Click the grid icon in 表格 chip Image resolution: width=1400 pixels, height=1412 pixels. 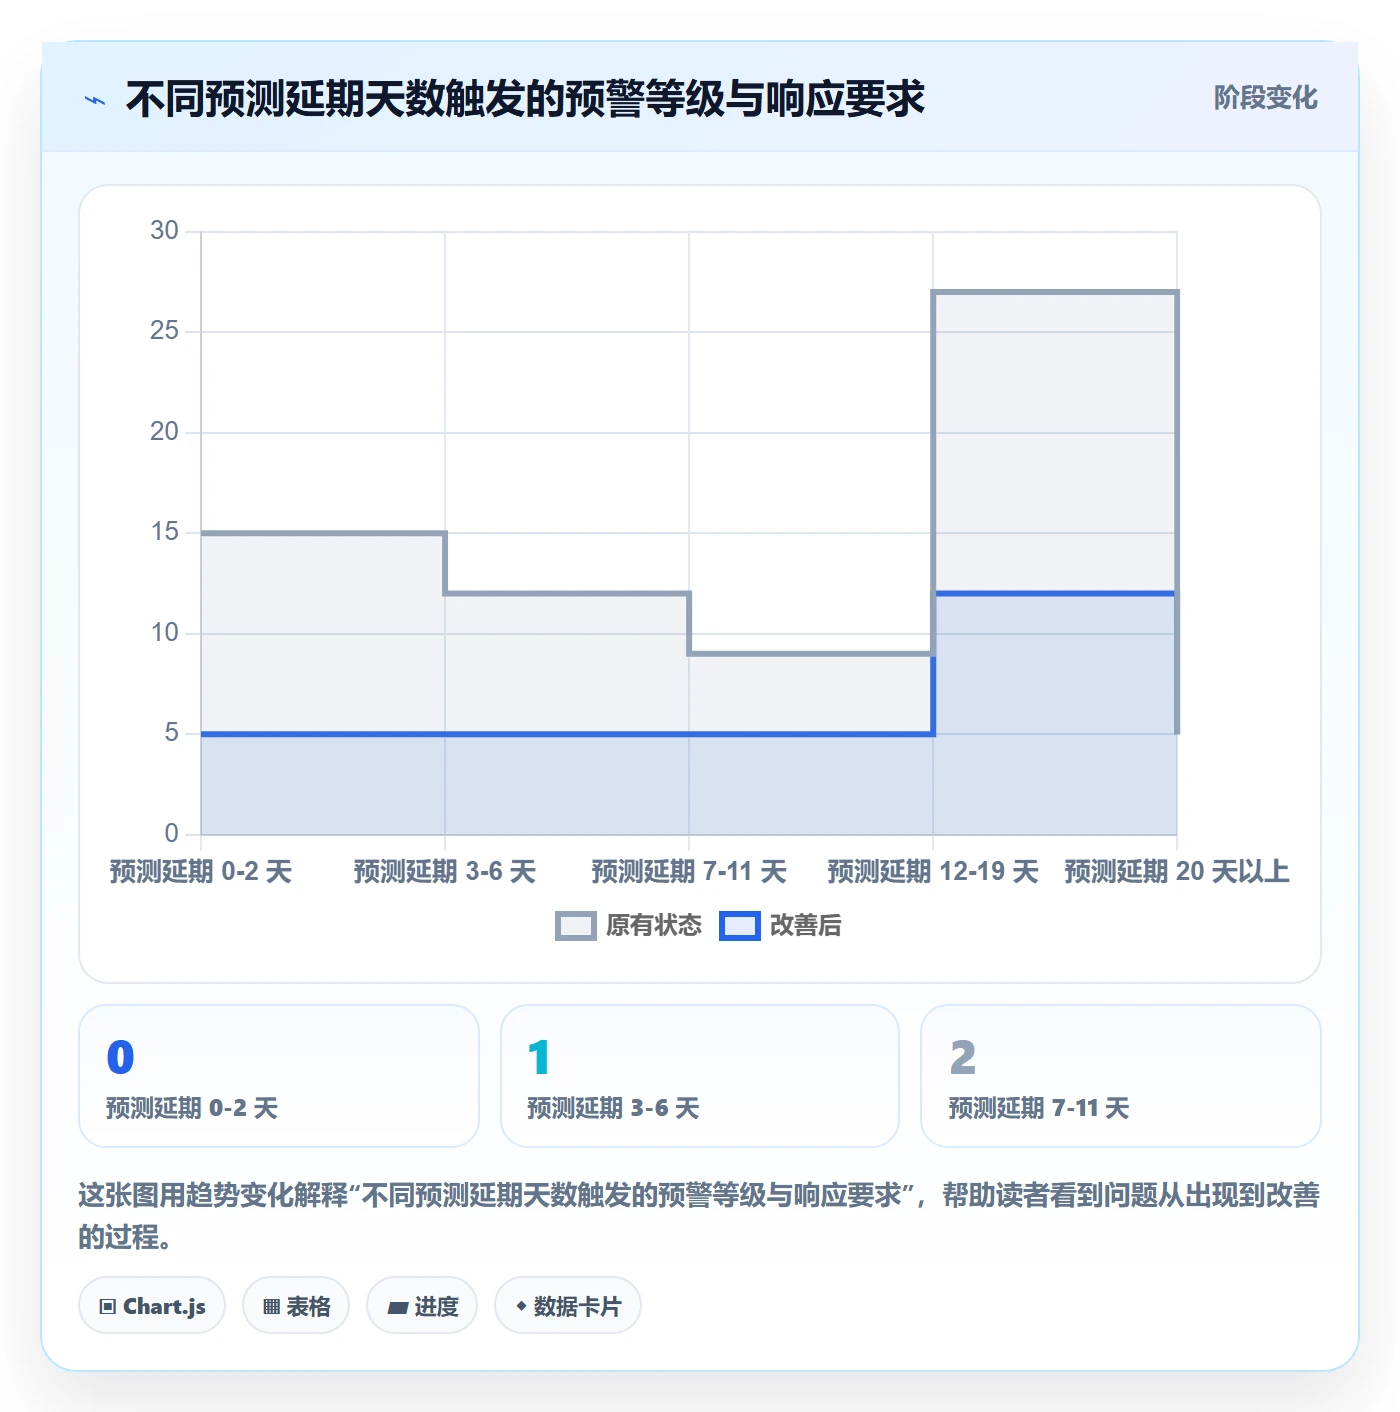click(x=271, y=1307)
